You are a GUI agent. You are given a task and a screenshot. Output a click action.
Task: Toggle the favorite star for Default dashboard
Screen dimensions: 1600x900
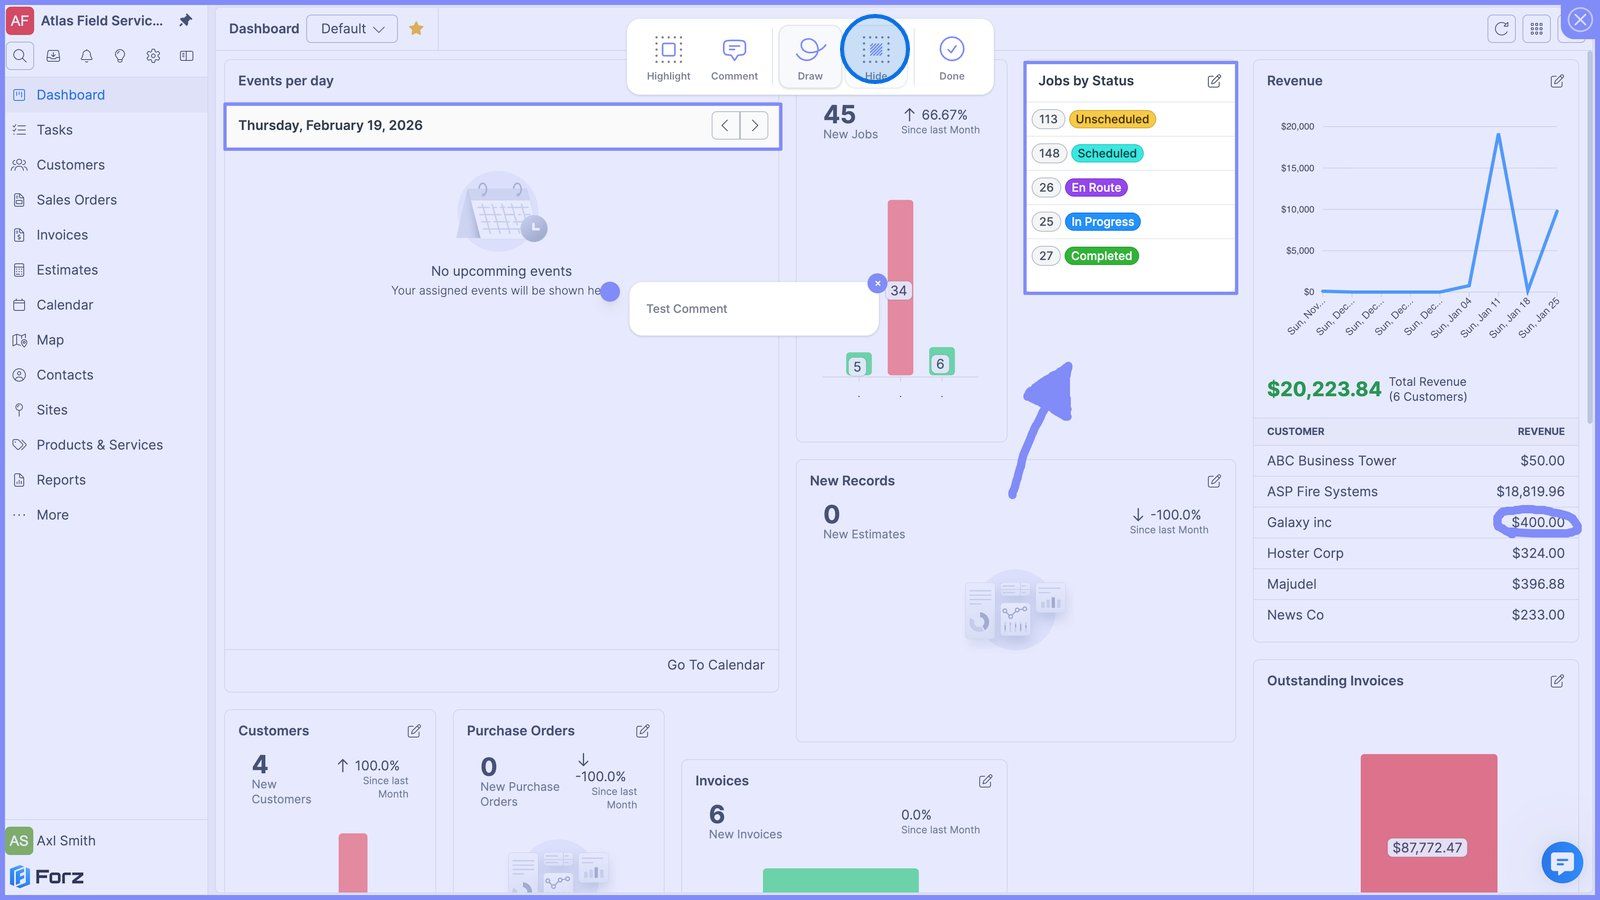416,29
